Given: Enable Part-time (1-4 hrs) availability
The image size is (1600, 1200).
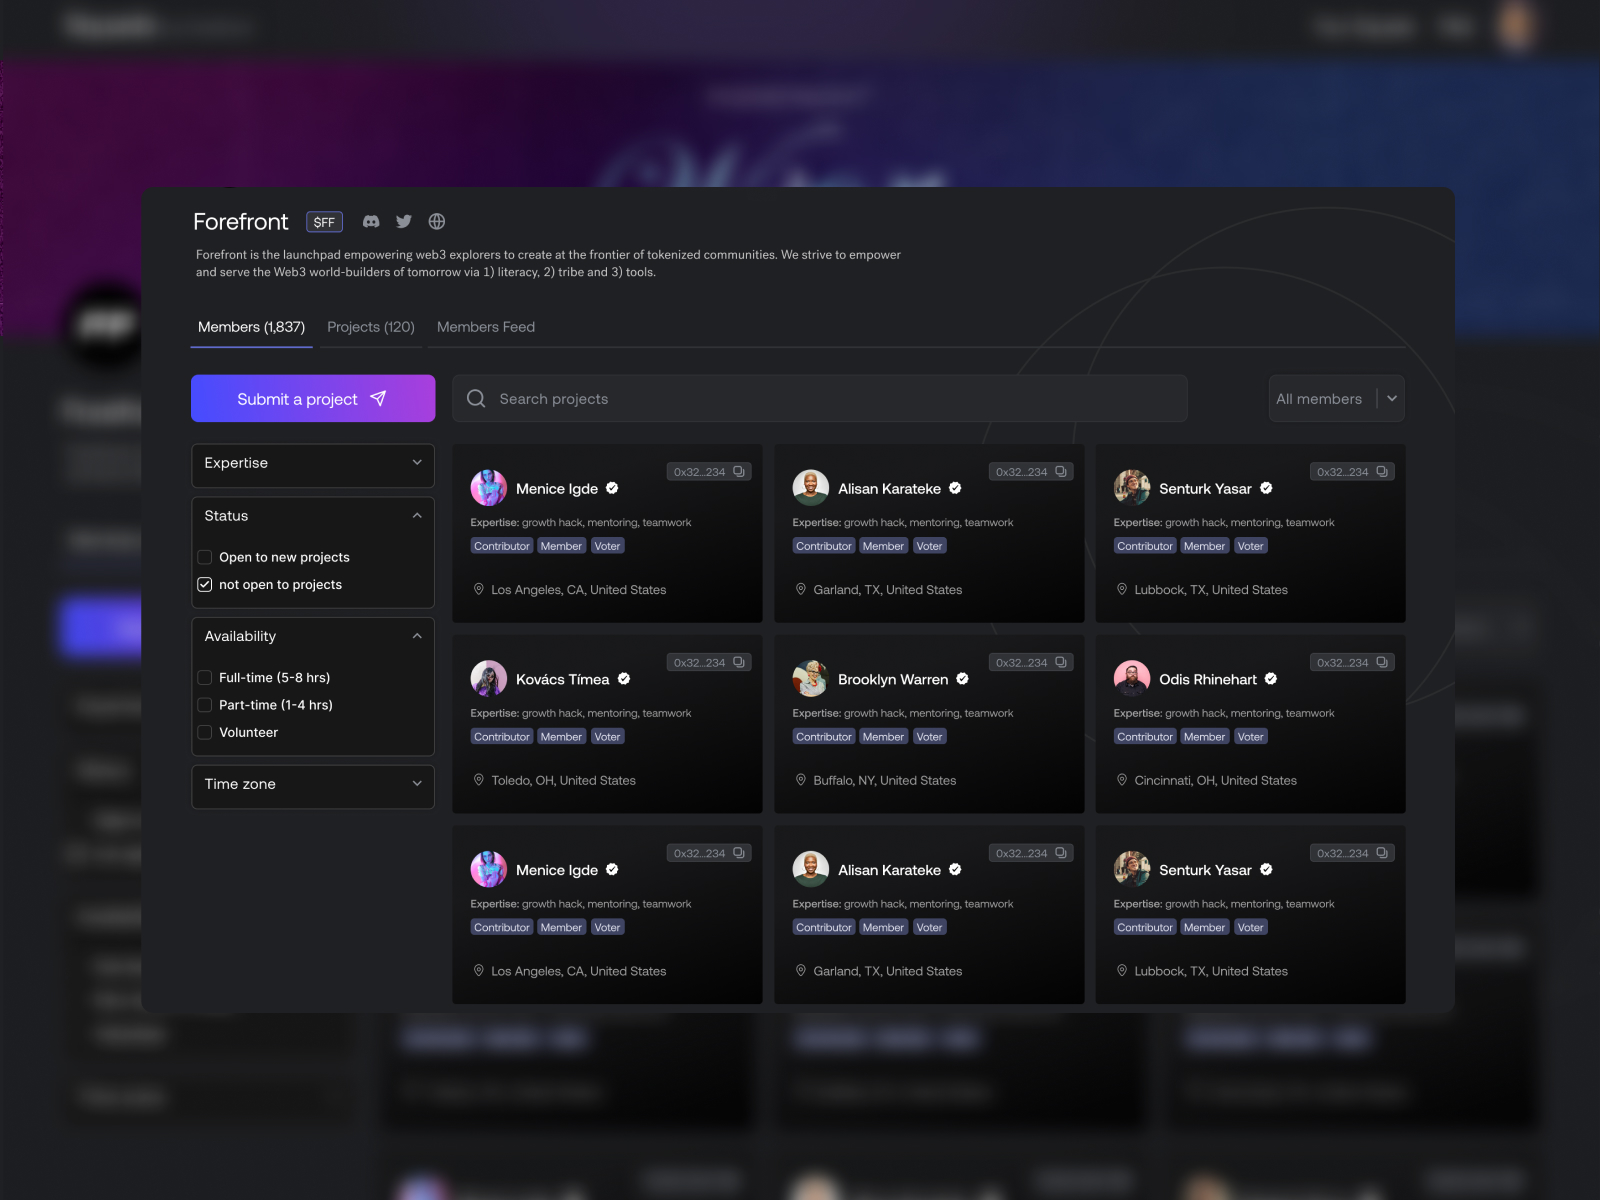Looking at the screenshot, I should (205, 705).
